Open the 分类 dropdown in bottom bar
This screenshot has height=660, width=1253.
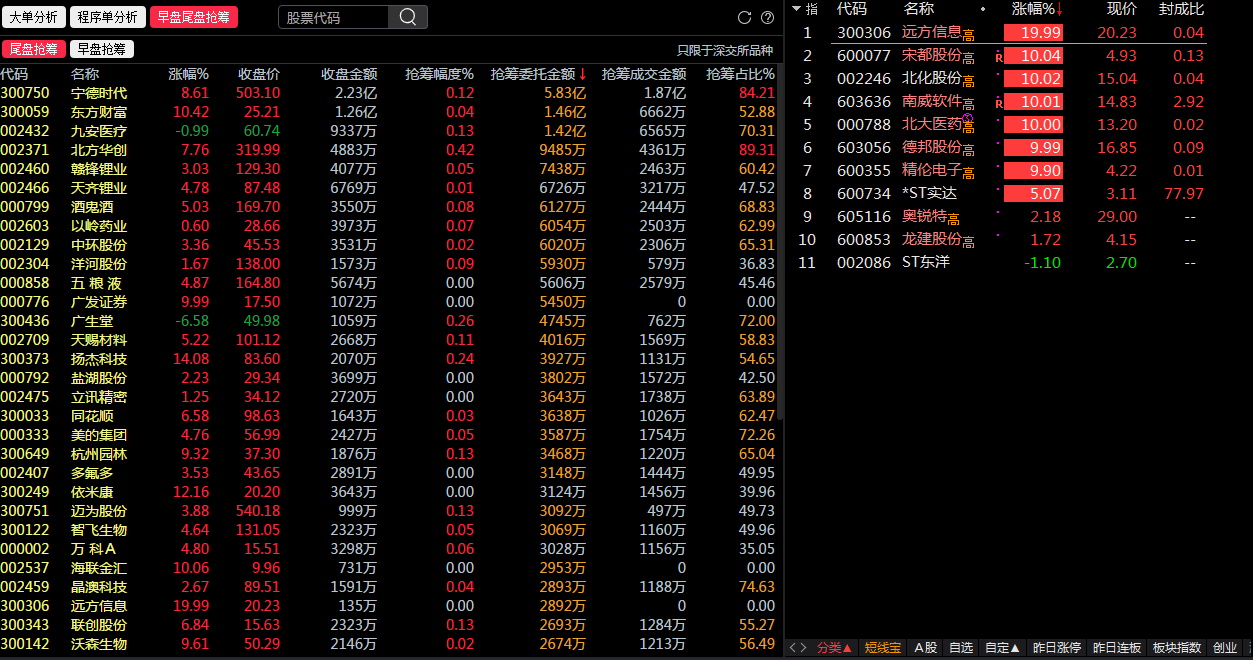click(833, 648)
